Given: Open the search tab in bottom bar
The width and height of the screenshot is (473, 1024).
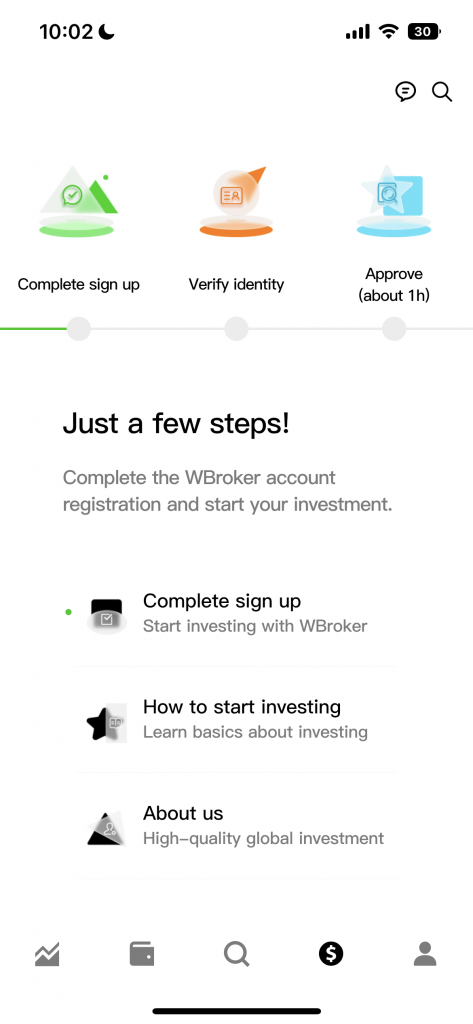Looking at the screenshot, I should 236,954.
